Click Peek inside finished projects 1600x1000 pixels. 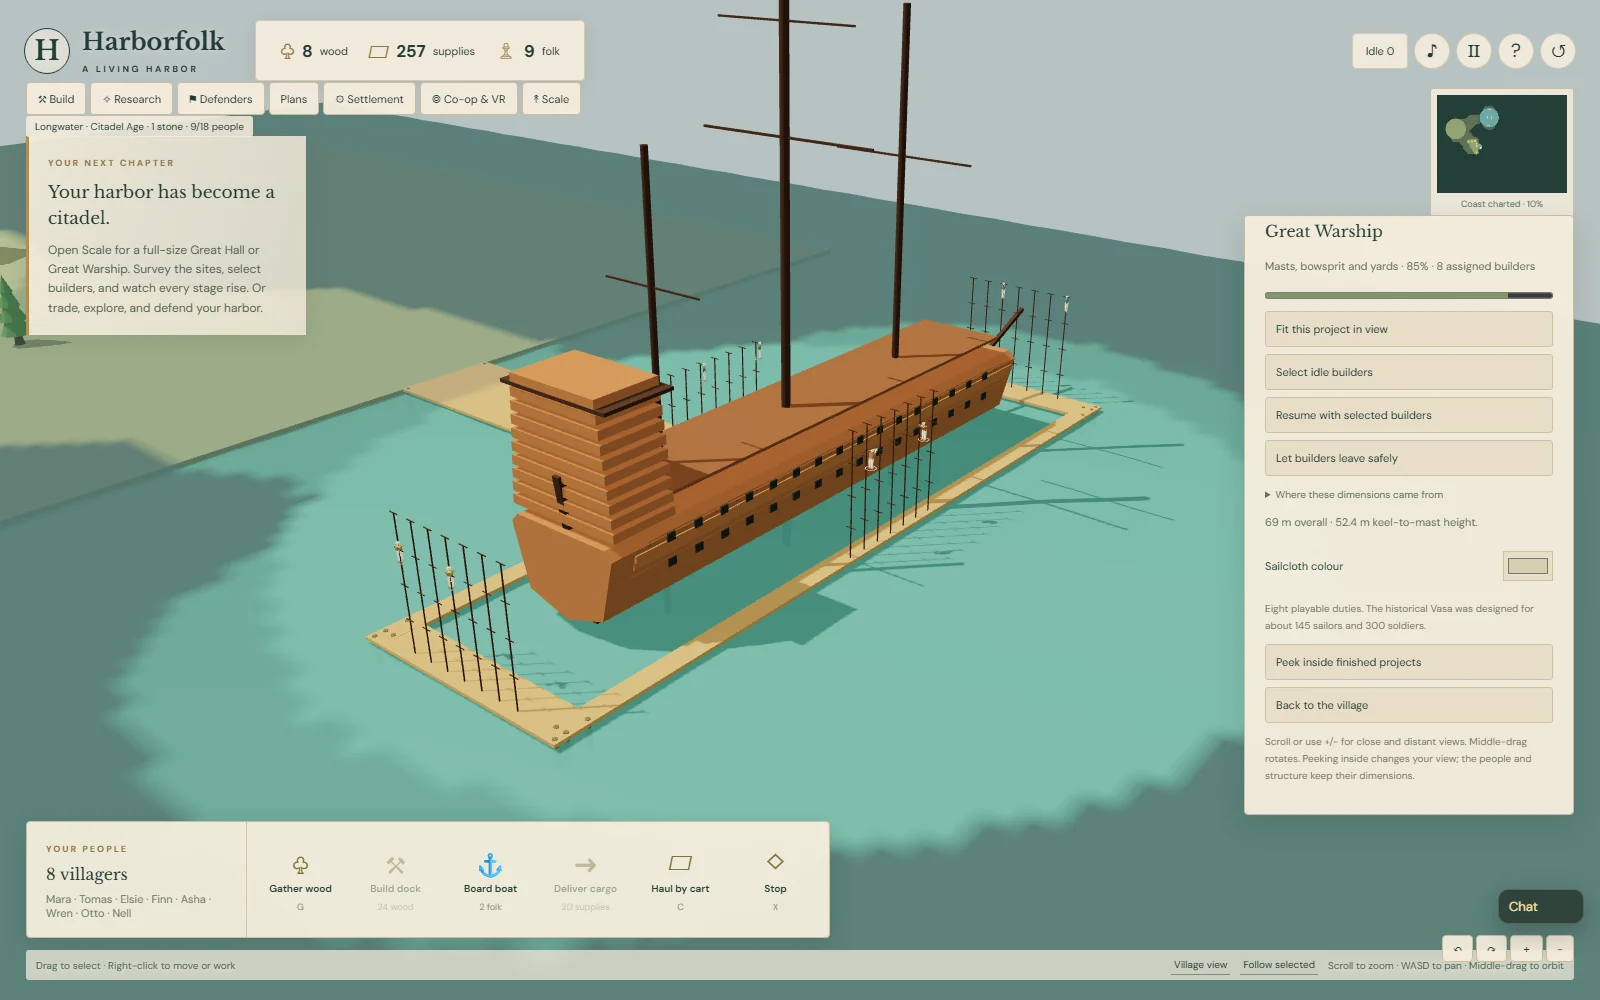[1408, 662]
